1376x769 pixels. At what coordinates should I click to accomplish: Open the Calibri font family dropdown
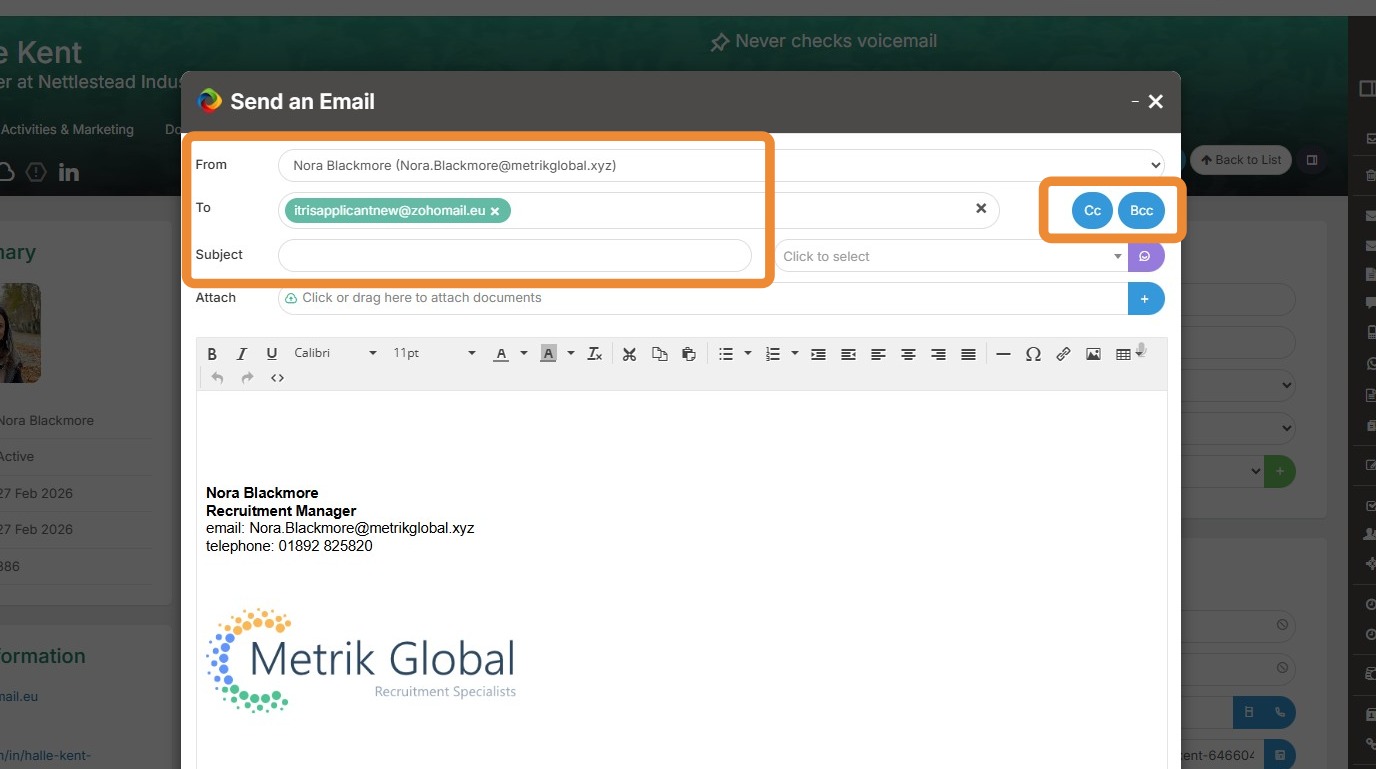(335, 353)
